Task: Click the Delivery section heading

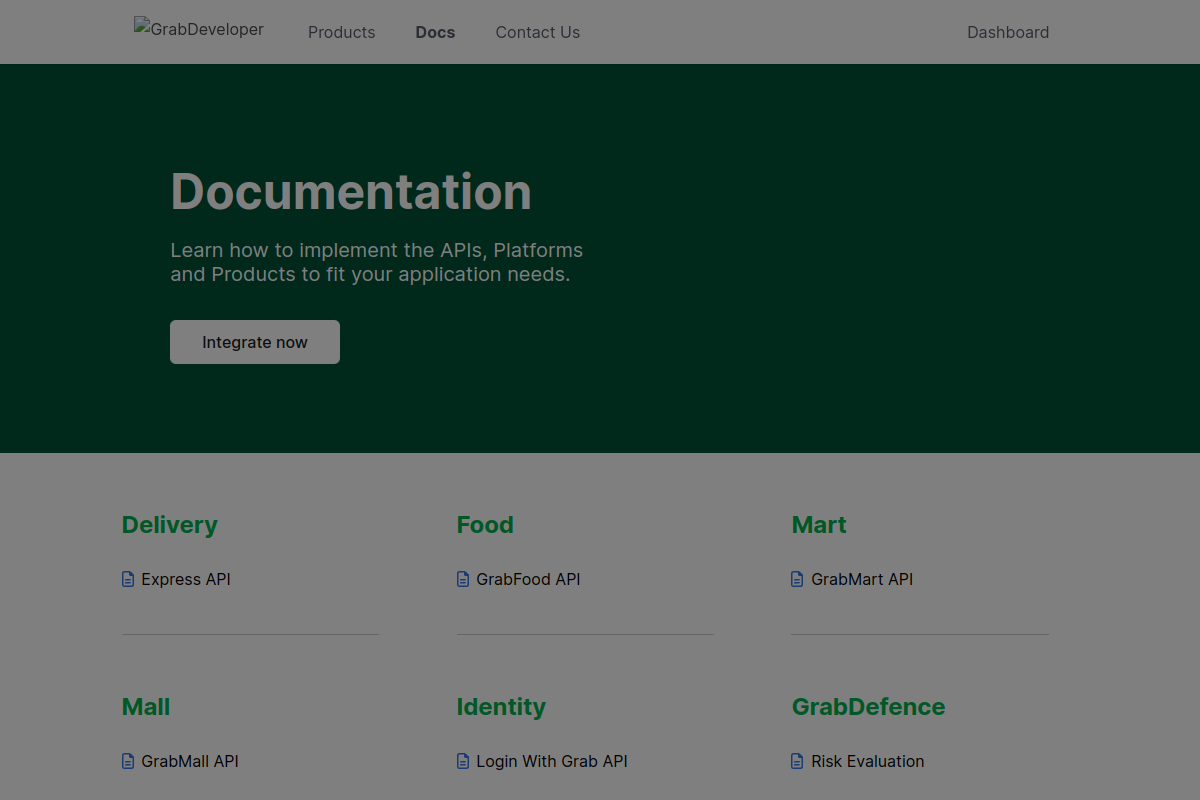Action: pyautogui.click(x=170, y=525)
